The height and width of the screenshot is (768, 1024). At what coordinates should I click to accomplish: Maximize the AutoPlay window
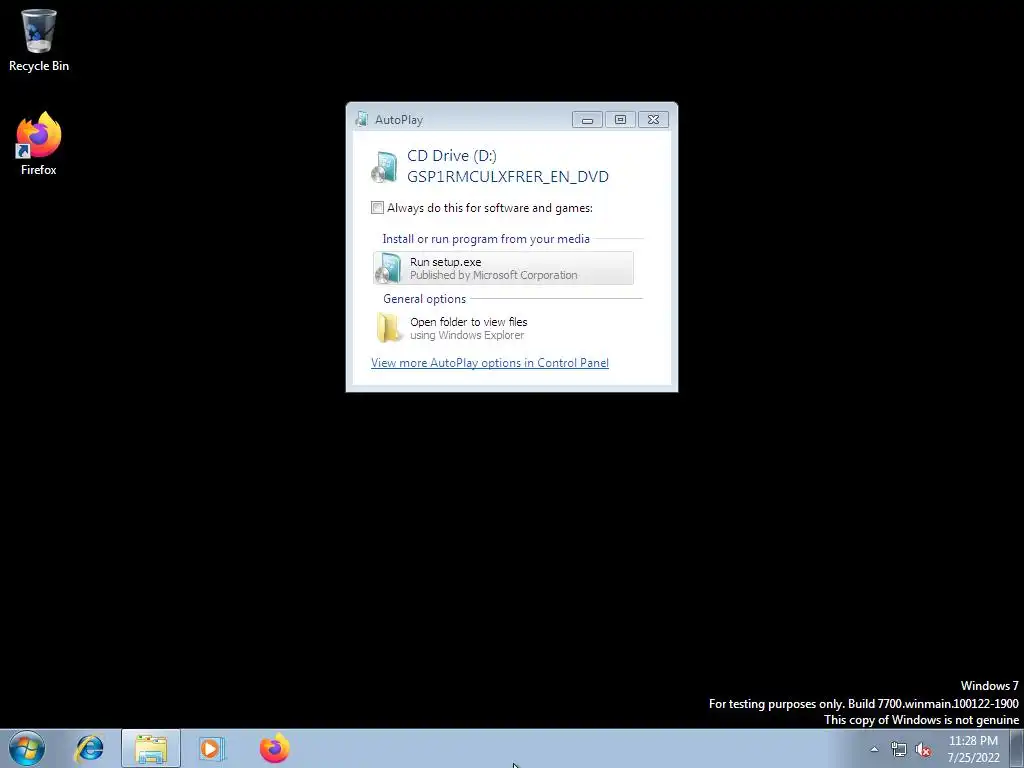coord(620,120)
